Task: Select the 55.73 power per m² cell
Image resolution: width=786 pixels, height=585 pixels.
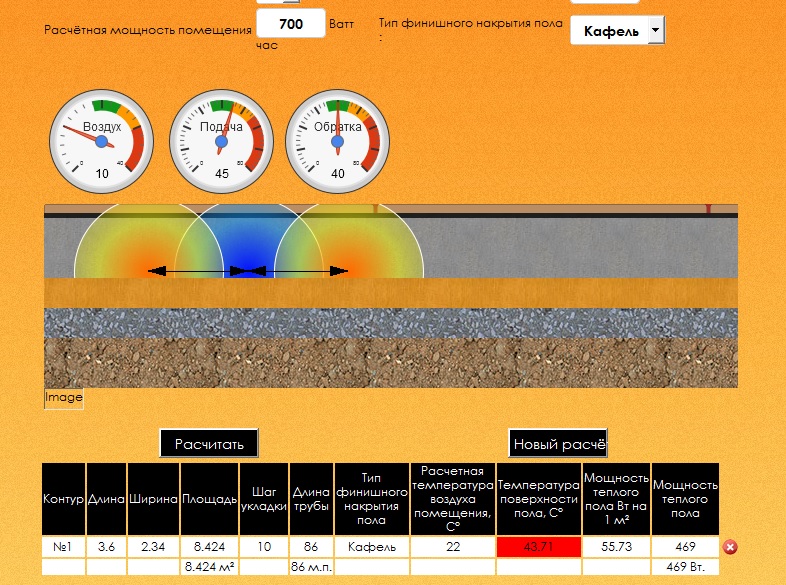Action: coord(617,547)
